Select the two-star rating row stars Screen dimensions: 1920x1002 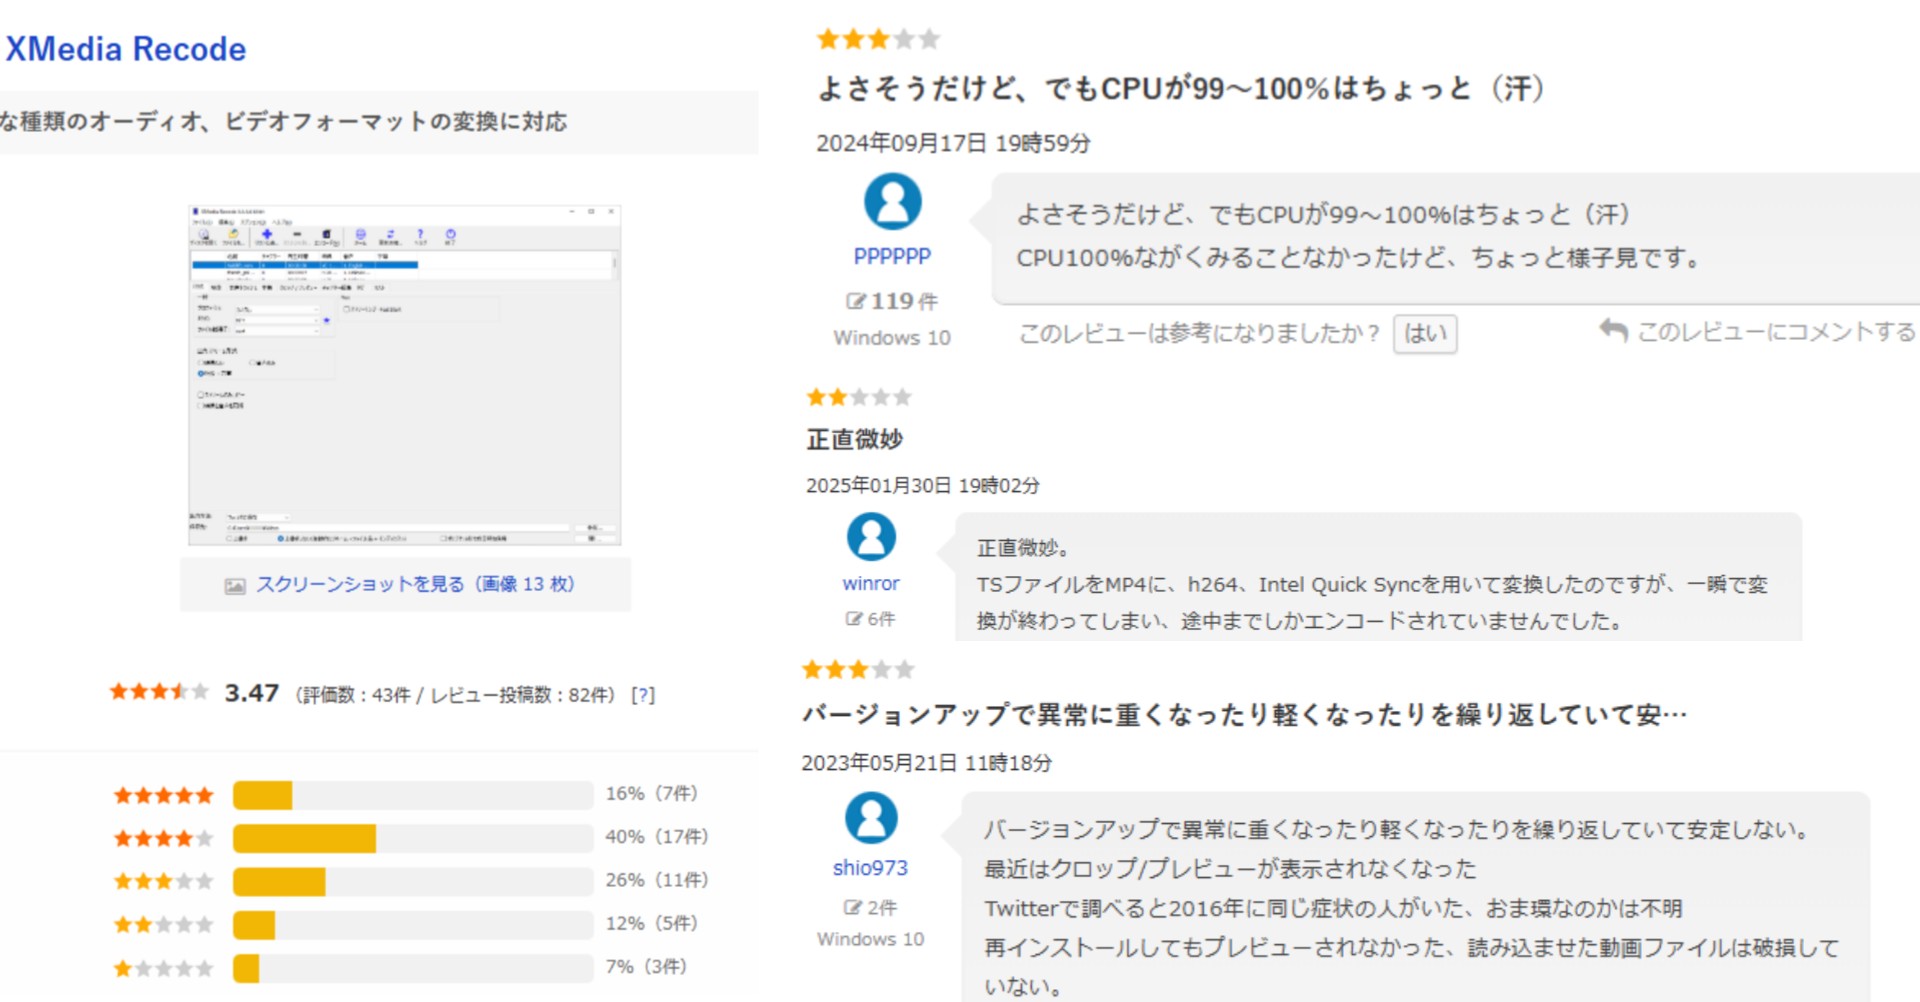[164, 924]
